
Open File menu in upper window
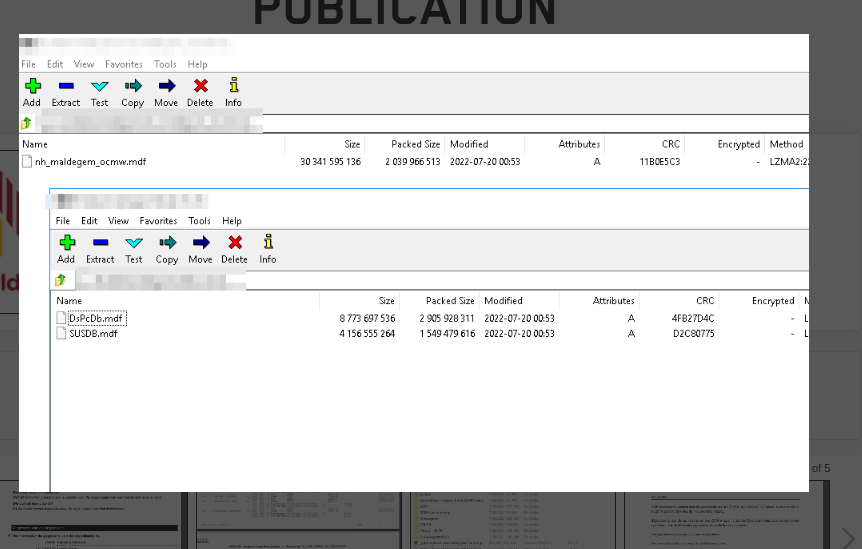click(29, 64)
